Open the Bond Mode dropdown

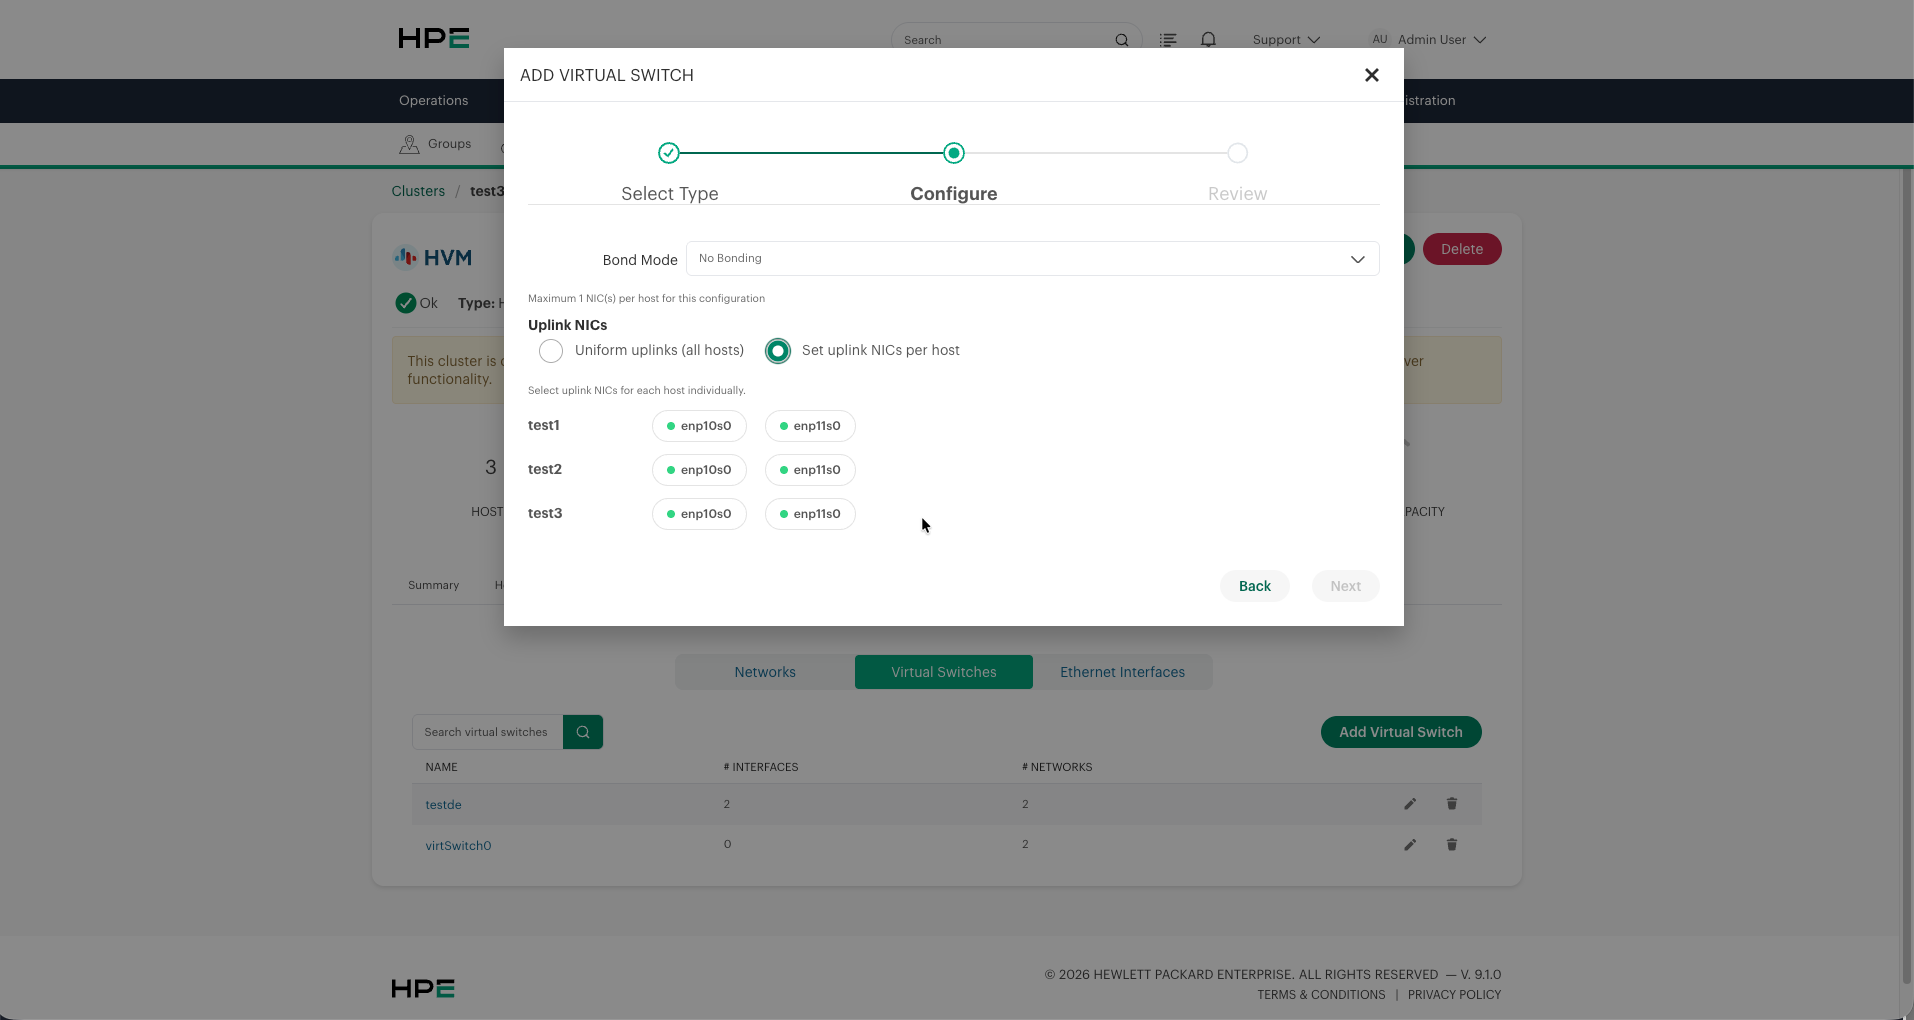(1032, 259)
